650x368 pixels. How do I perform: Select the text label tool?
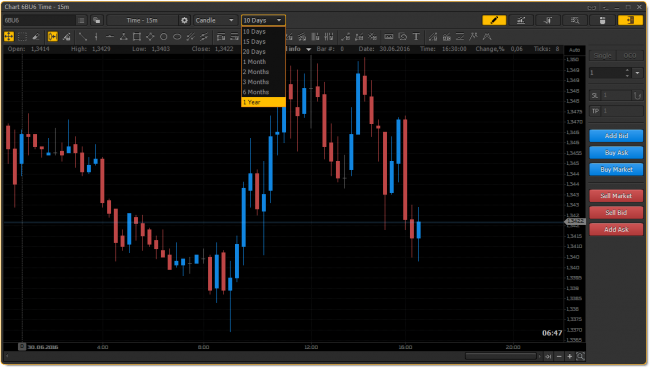(x=416, y=37)
